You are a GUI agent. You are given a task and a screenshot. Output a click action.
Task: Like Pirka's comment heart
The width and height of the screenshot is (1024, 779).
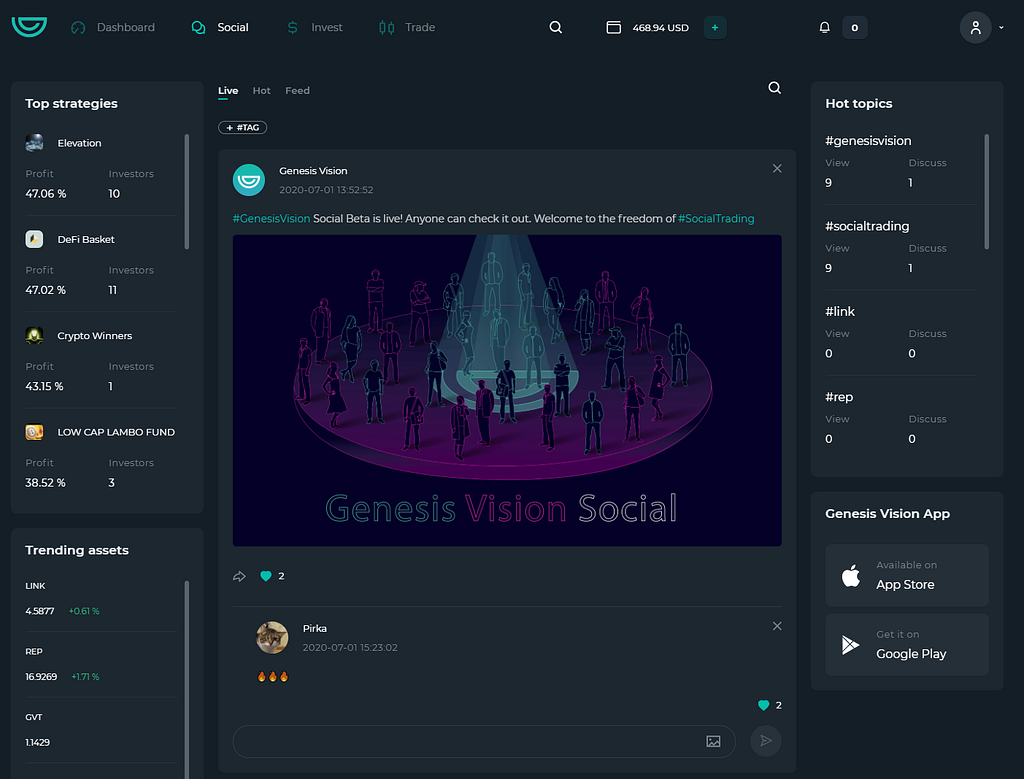763,705
